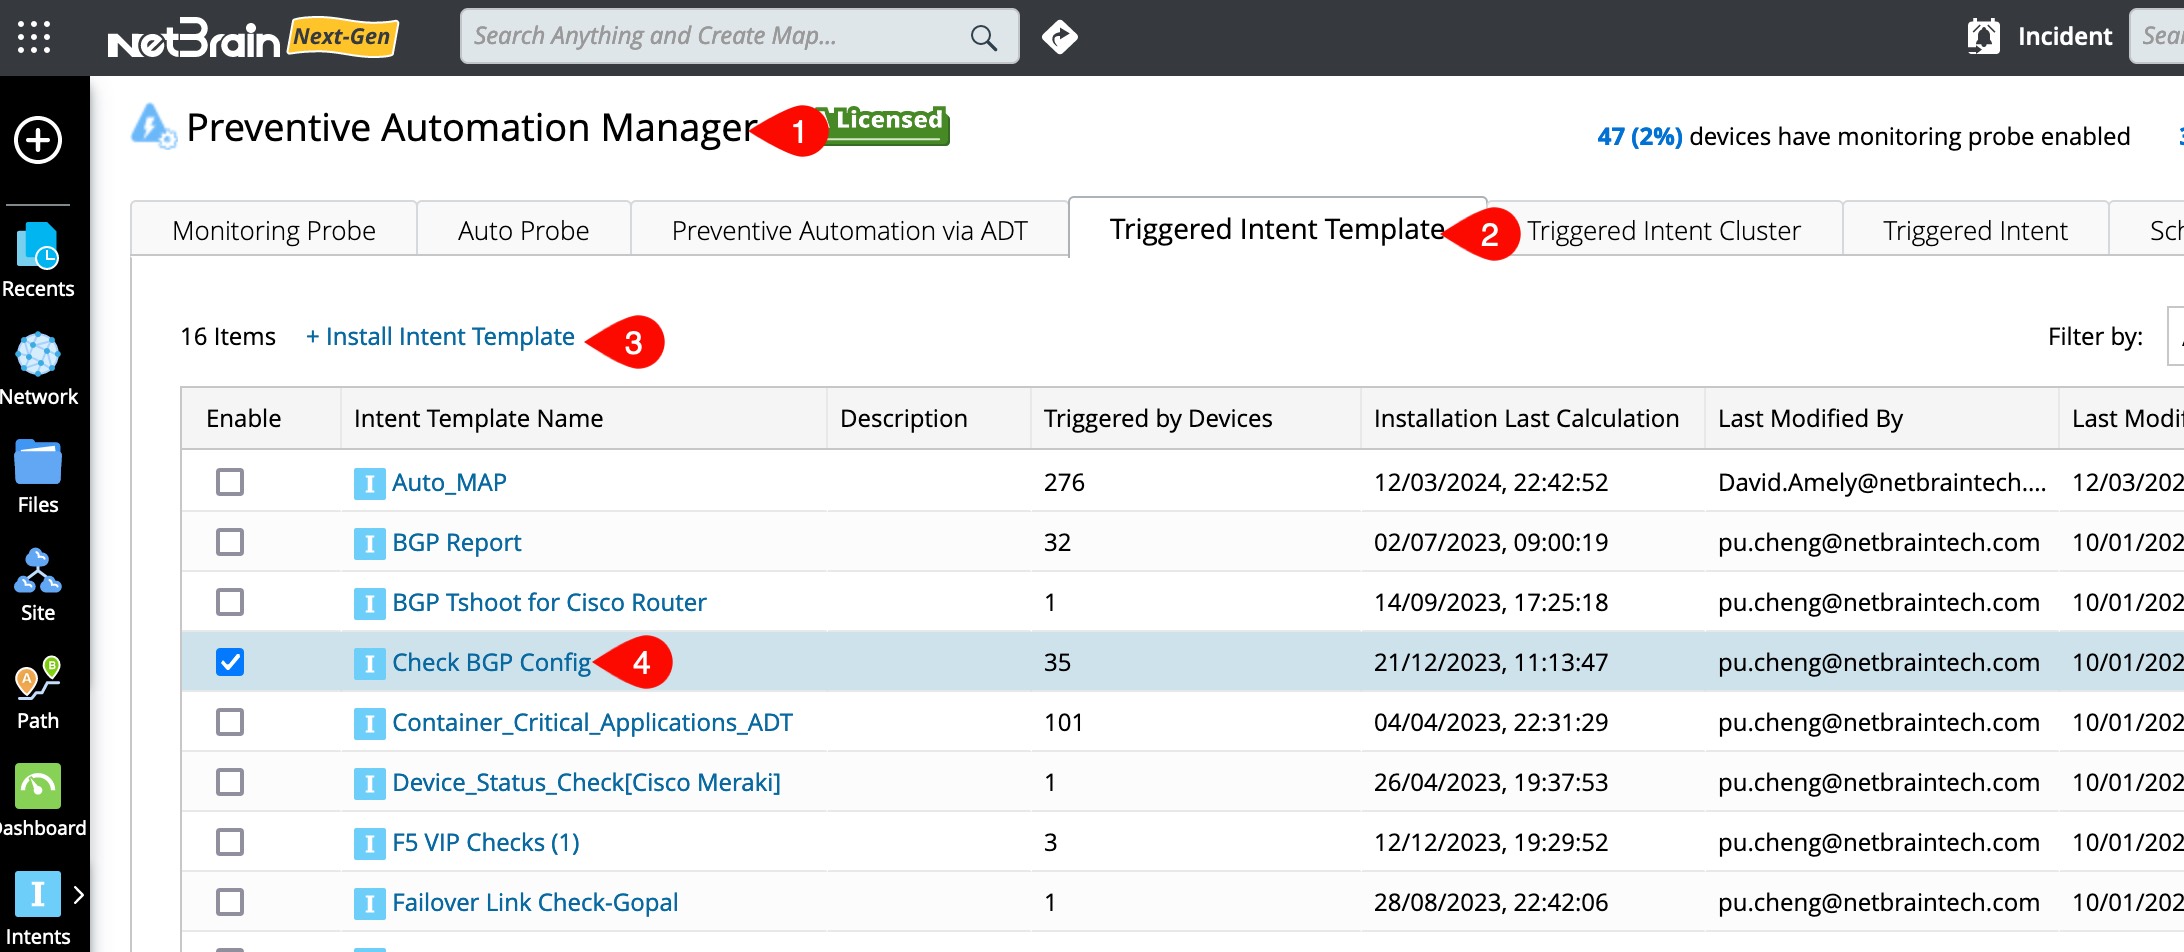Image resolution: width=2184 pixels, height=952 pixels.
Task: Enable the BGP Report checkbox
Action: pos(230,542)
